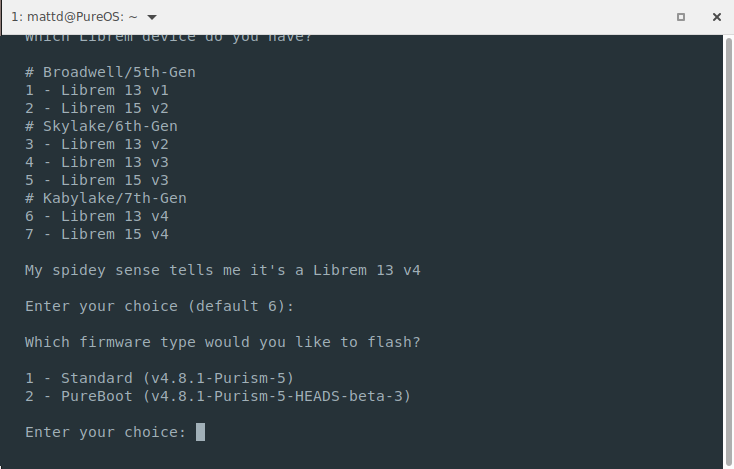Select the mattd@PureOS terminal tab title
Viewport: 734px width, 469px height.
point(74,17)
